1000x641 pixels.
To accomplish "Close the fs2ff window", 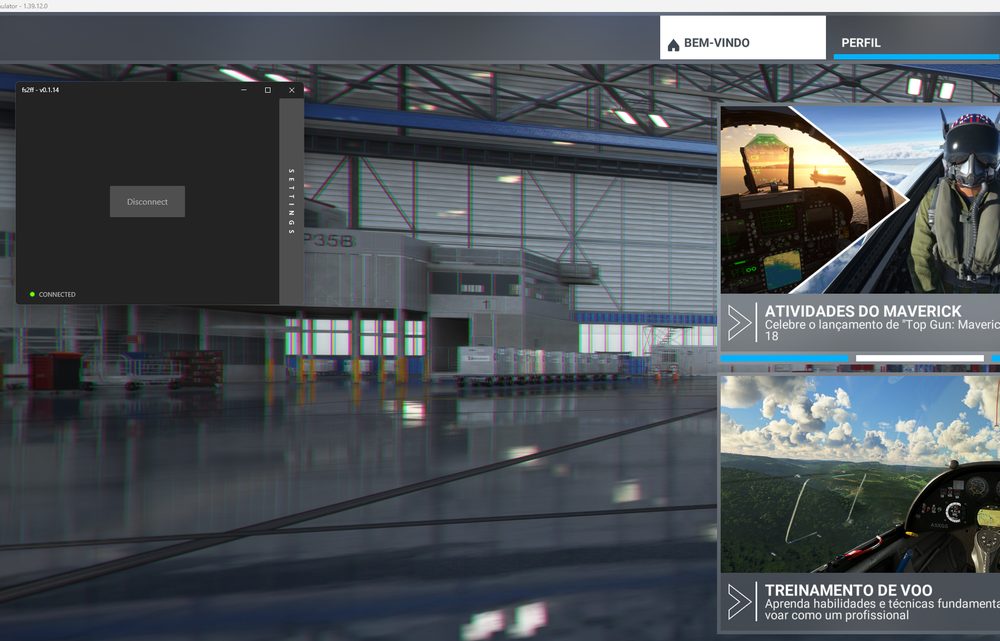I will tap(291, 90).
